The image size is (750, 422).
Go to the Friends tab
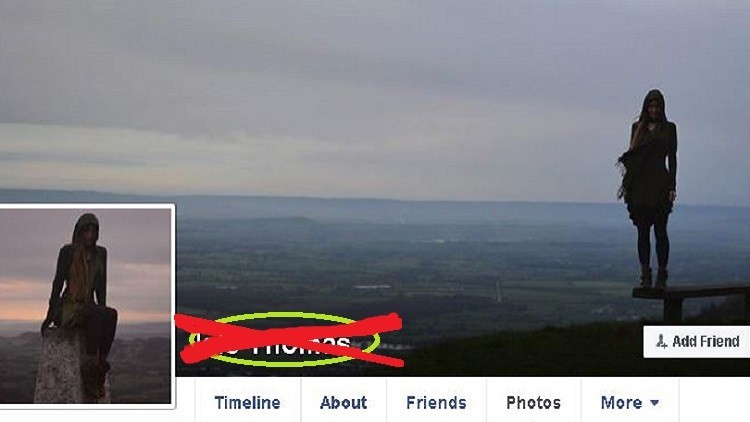tap(436, 402)
